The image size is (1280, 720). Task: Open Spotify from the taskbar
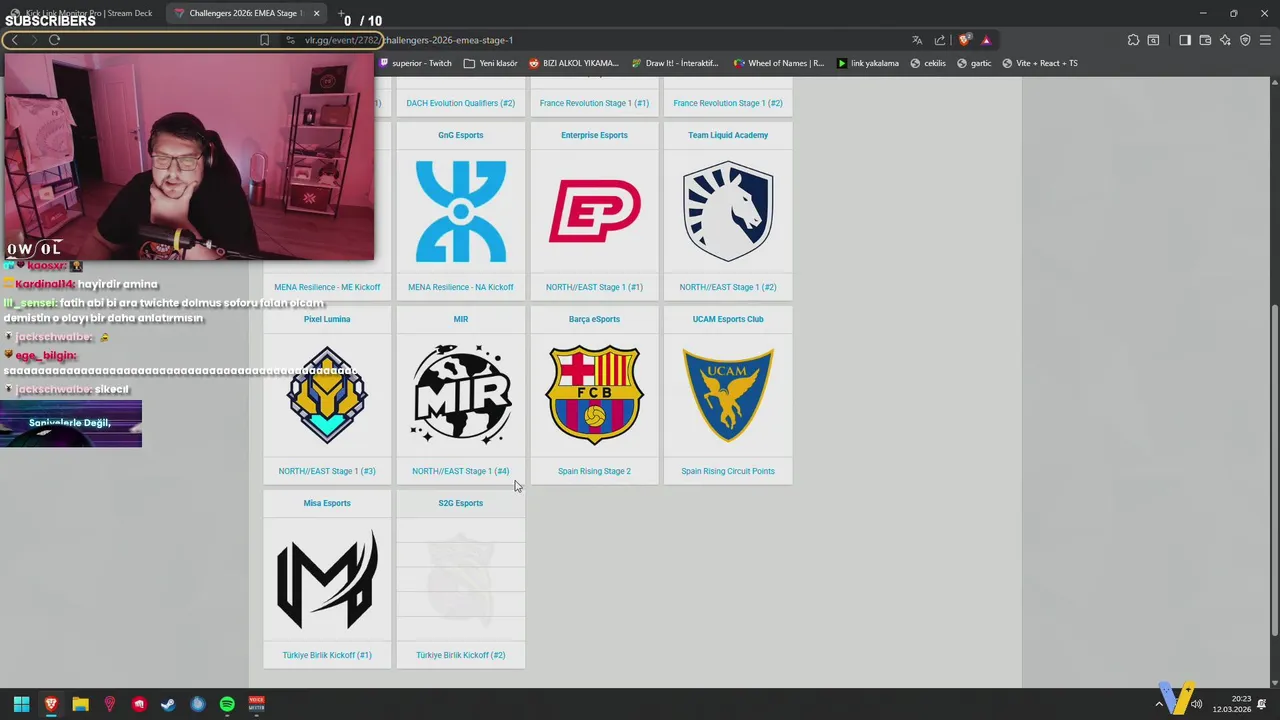click(x=227, y=704)
